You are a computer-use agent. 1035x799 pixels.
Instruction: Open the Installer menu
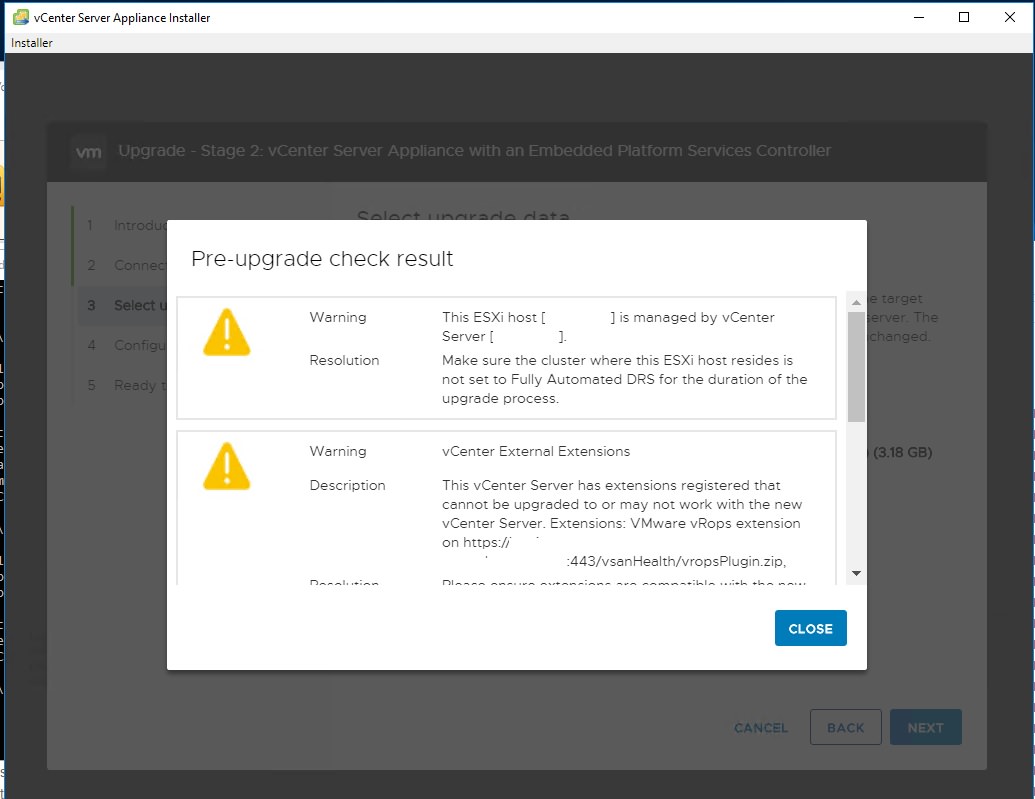coord(32,43)
